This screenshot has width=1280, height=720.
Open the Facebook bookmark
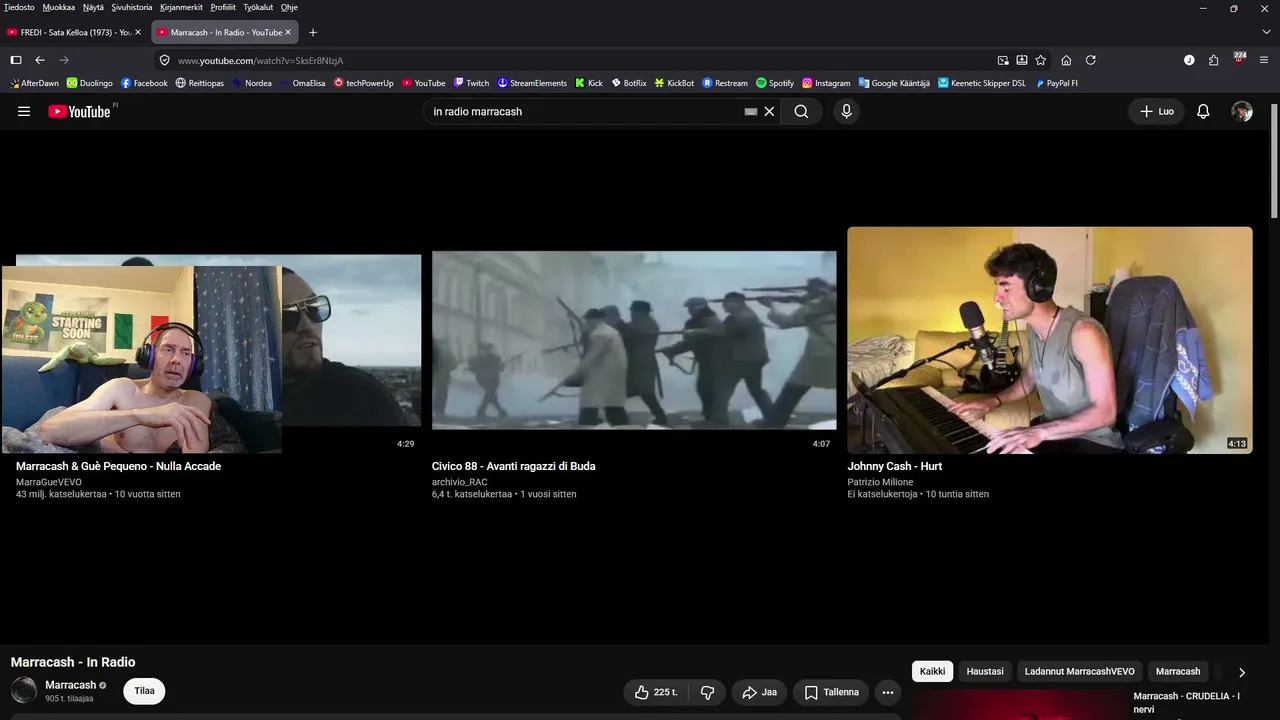(x=144, y=83)
